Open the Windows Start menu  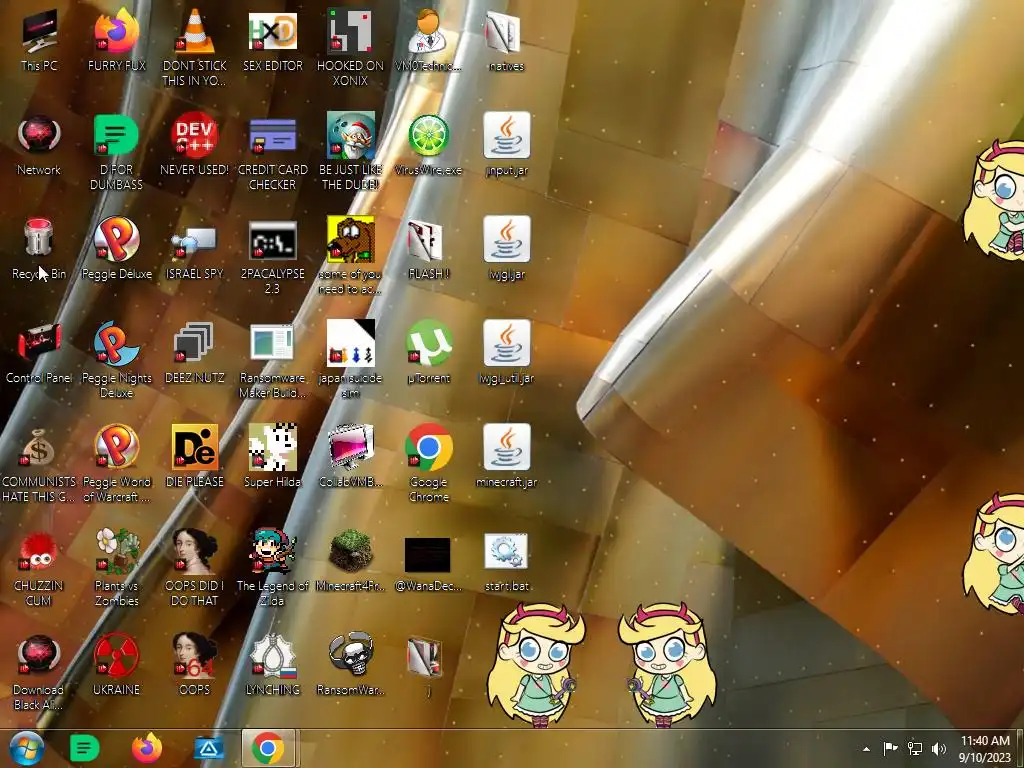26,748
